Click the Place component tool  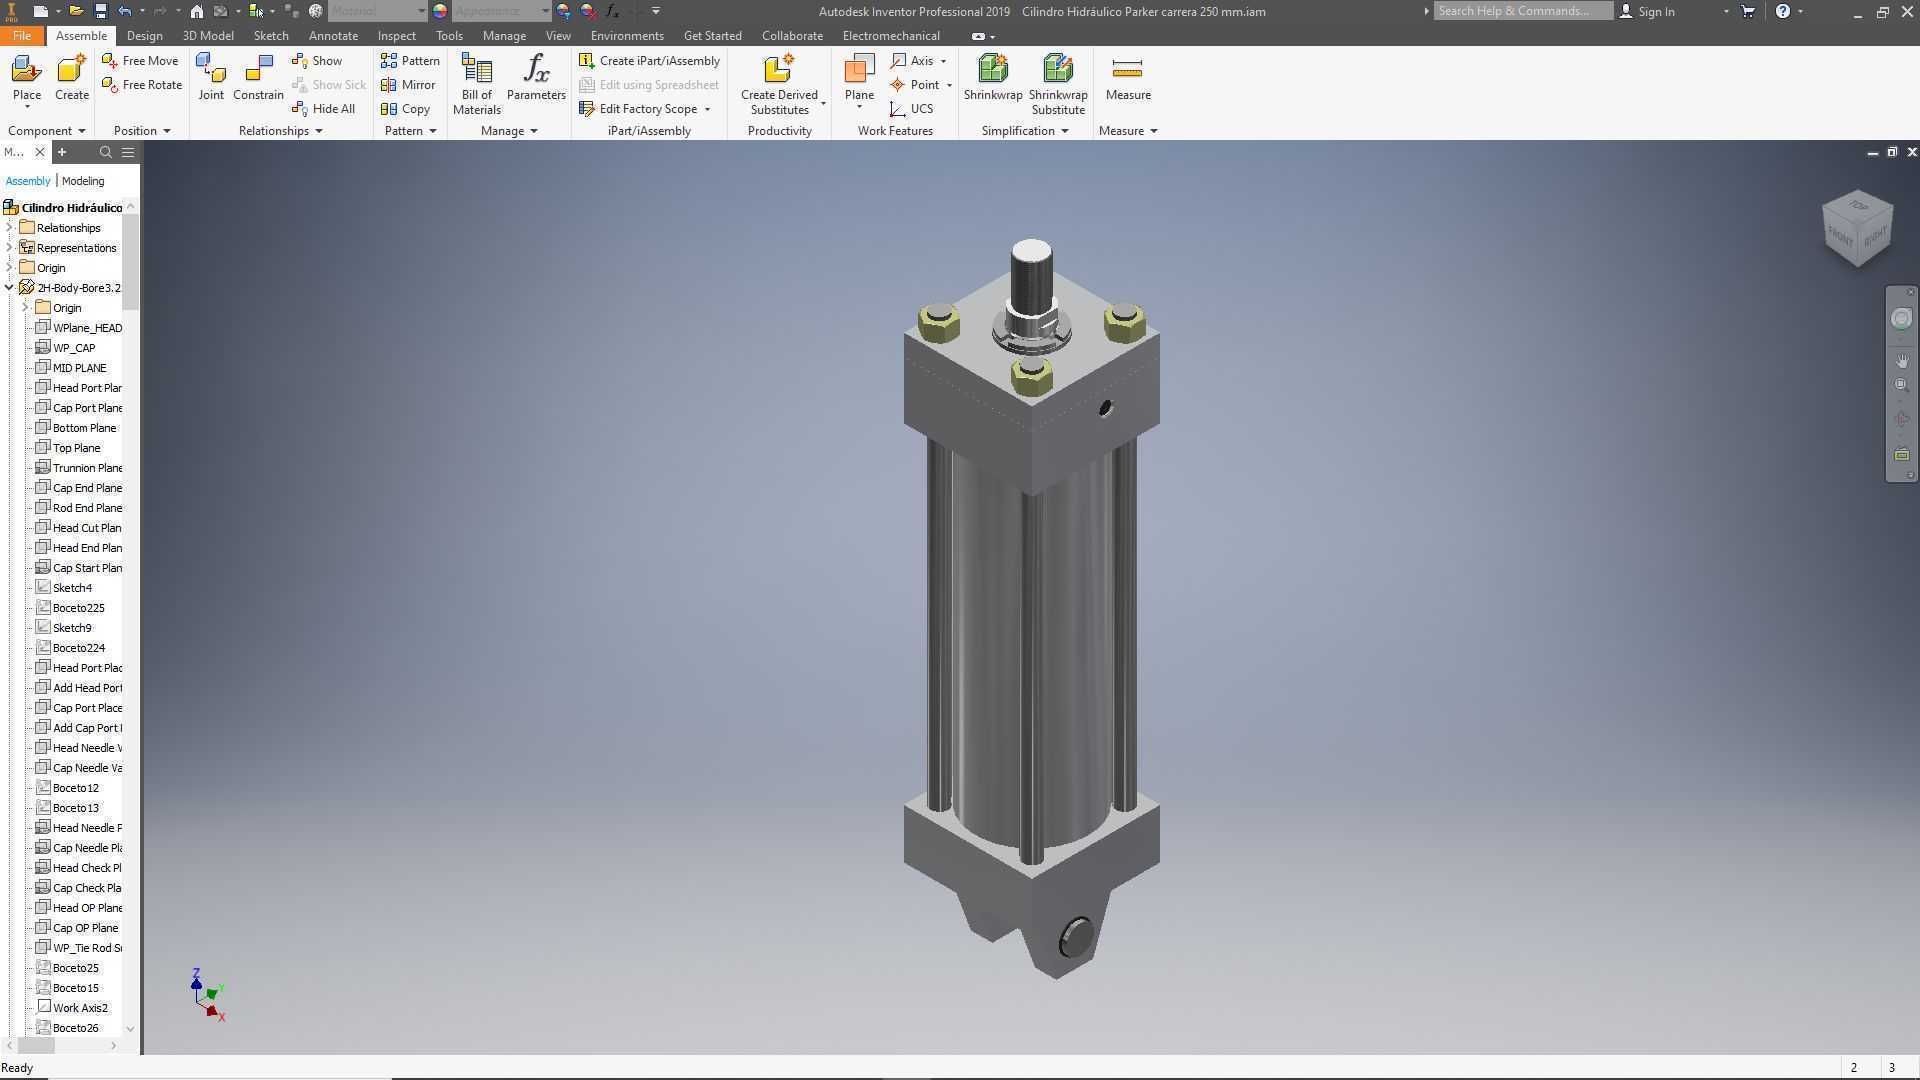(27, 78)
